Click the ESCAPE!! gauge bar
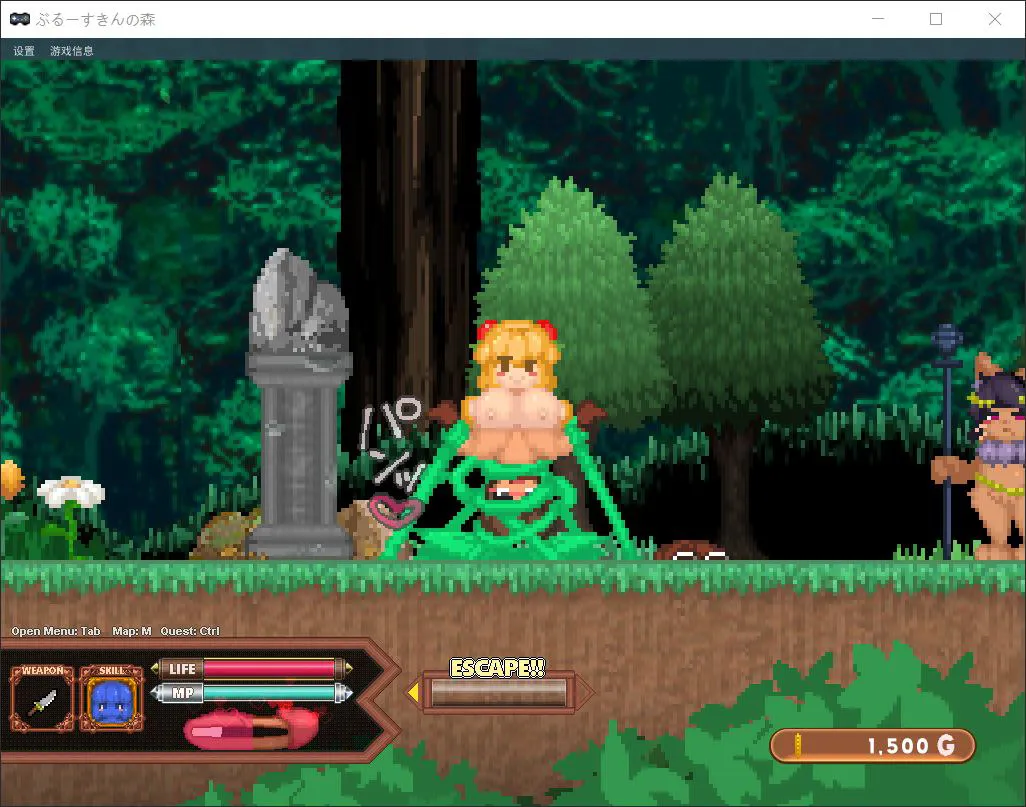 click(x=498, y=693)
